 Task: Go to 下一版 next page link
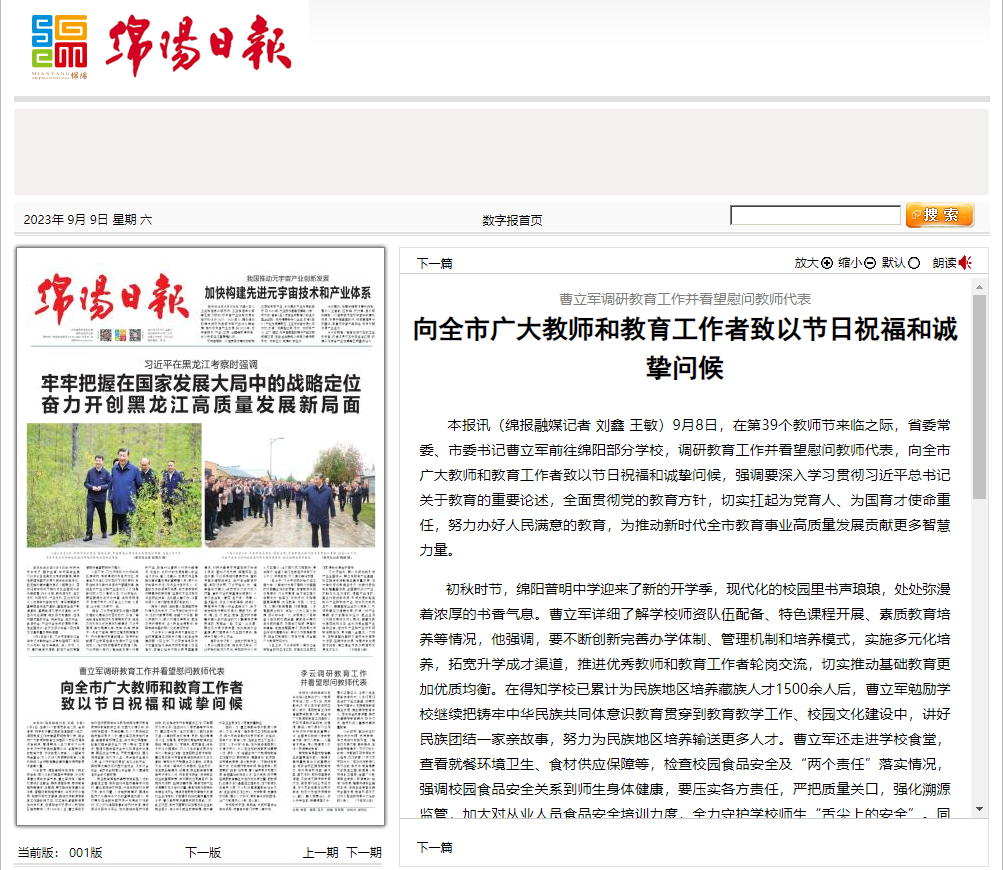[x=203, y=853]
